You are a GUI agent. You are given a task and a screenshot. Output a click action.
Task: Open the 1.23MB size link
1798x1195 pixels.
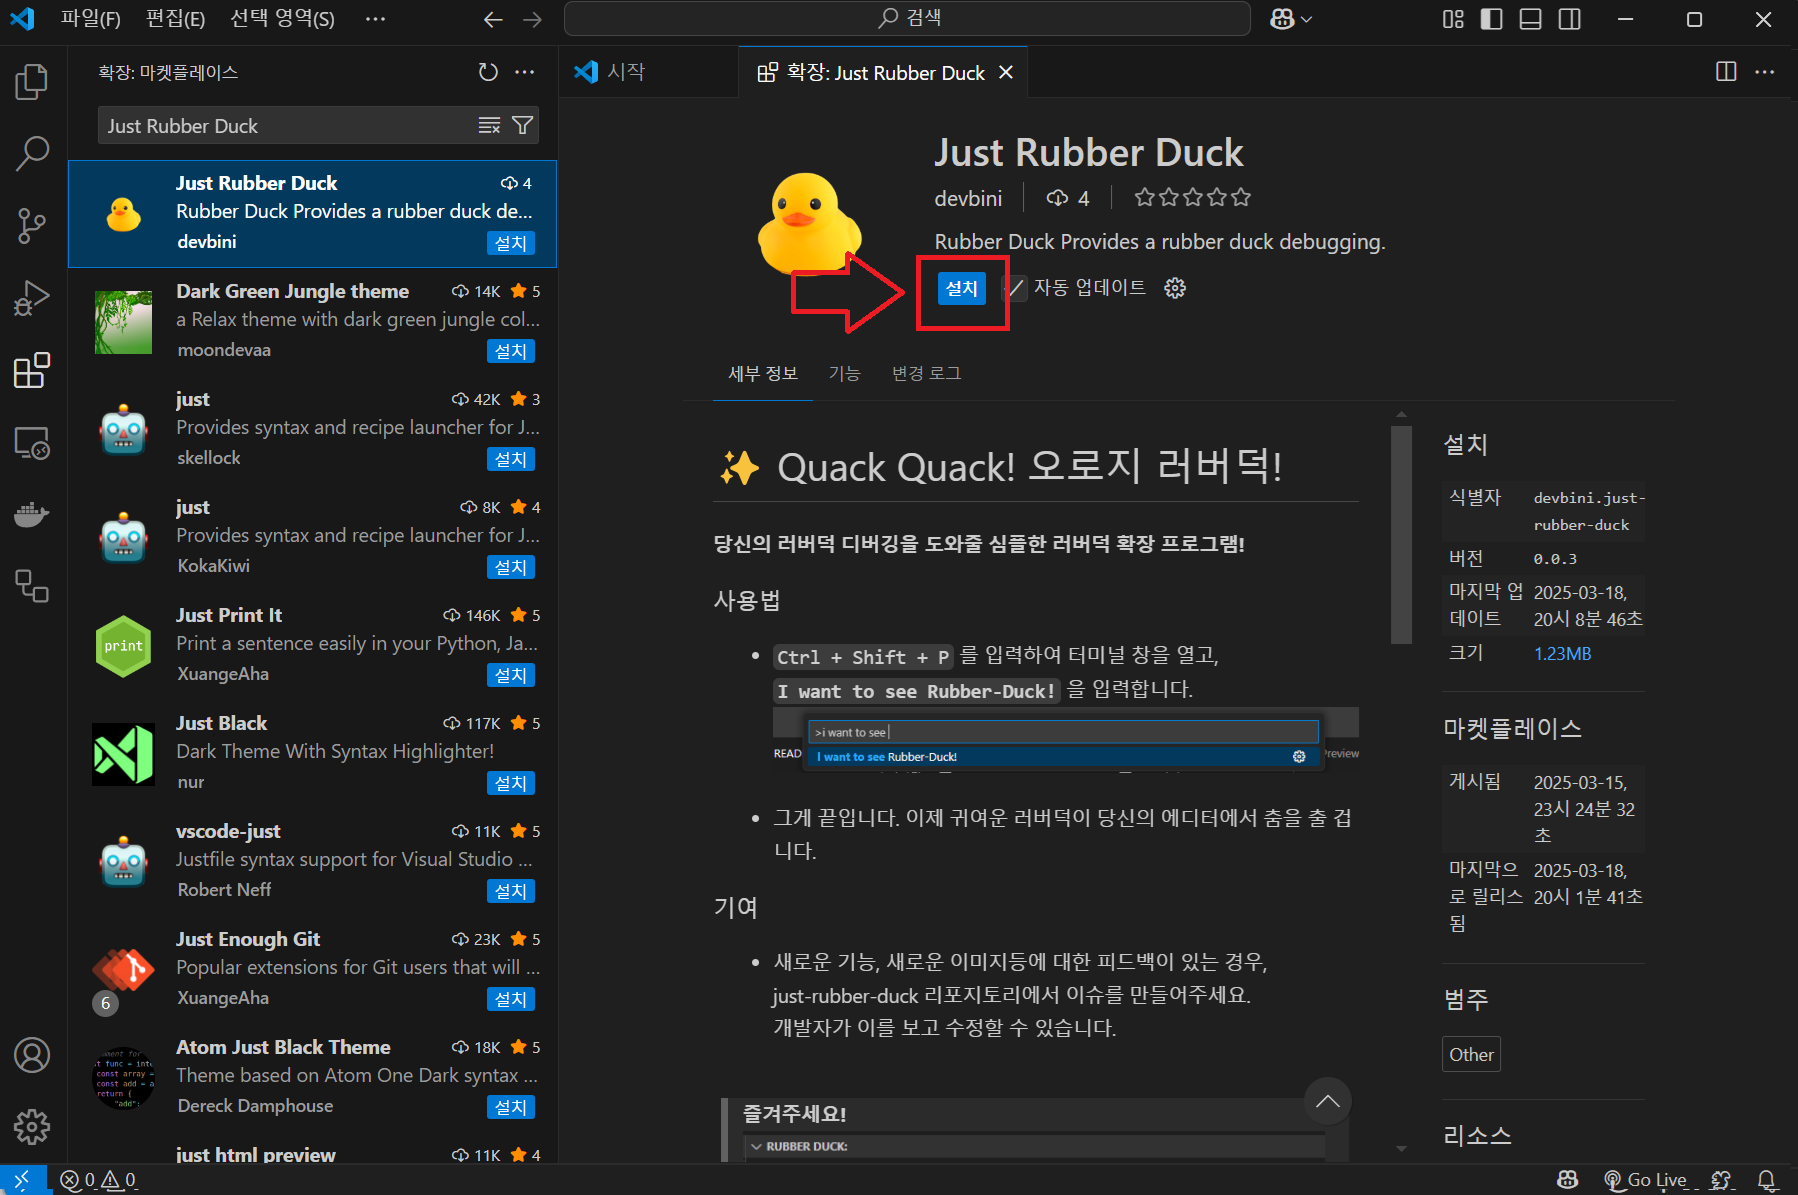tap(1562, 653)
